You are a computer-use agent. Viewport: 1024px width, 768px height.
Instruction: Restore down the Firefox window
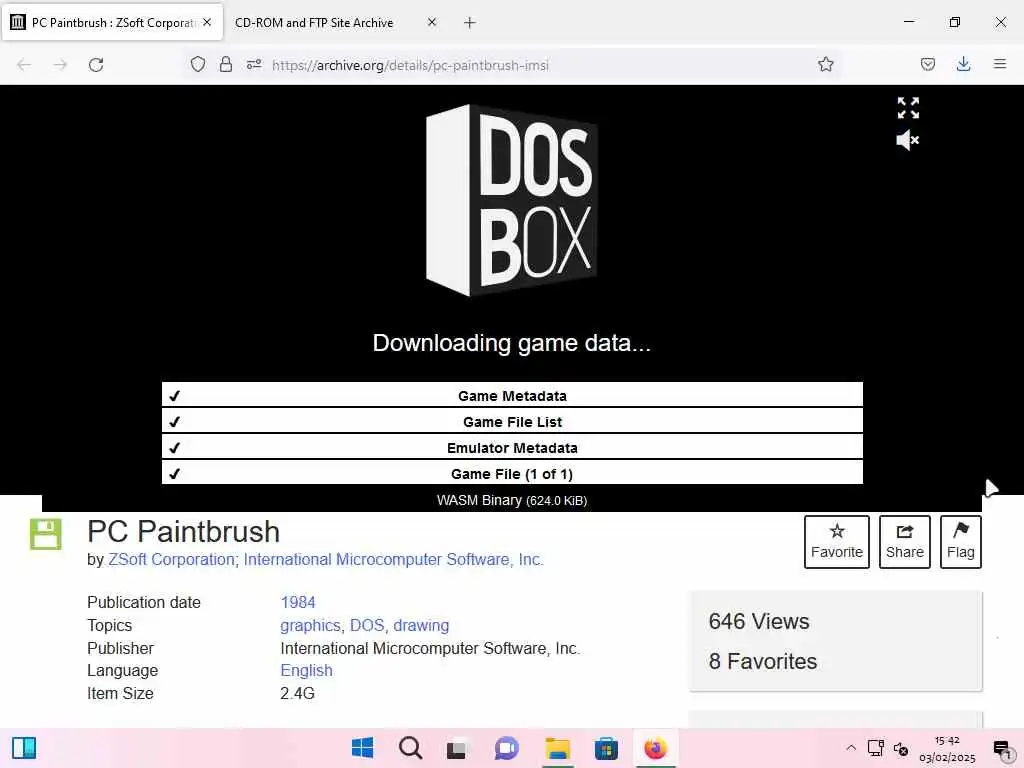click(x=955, y=22)
